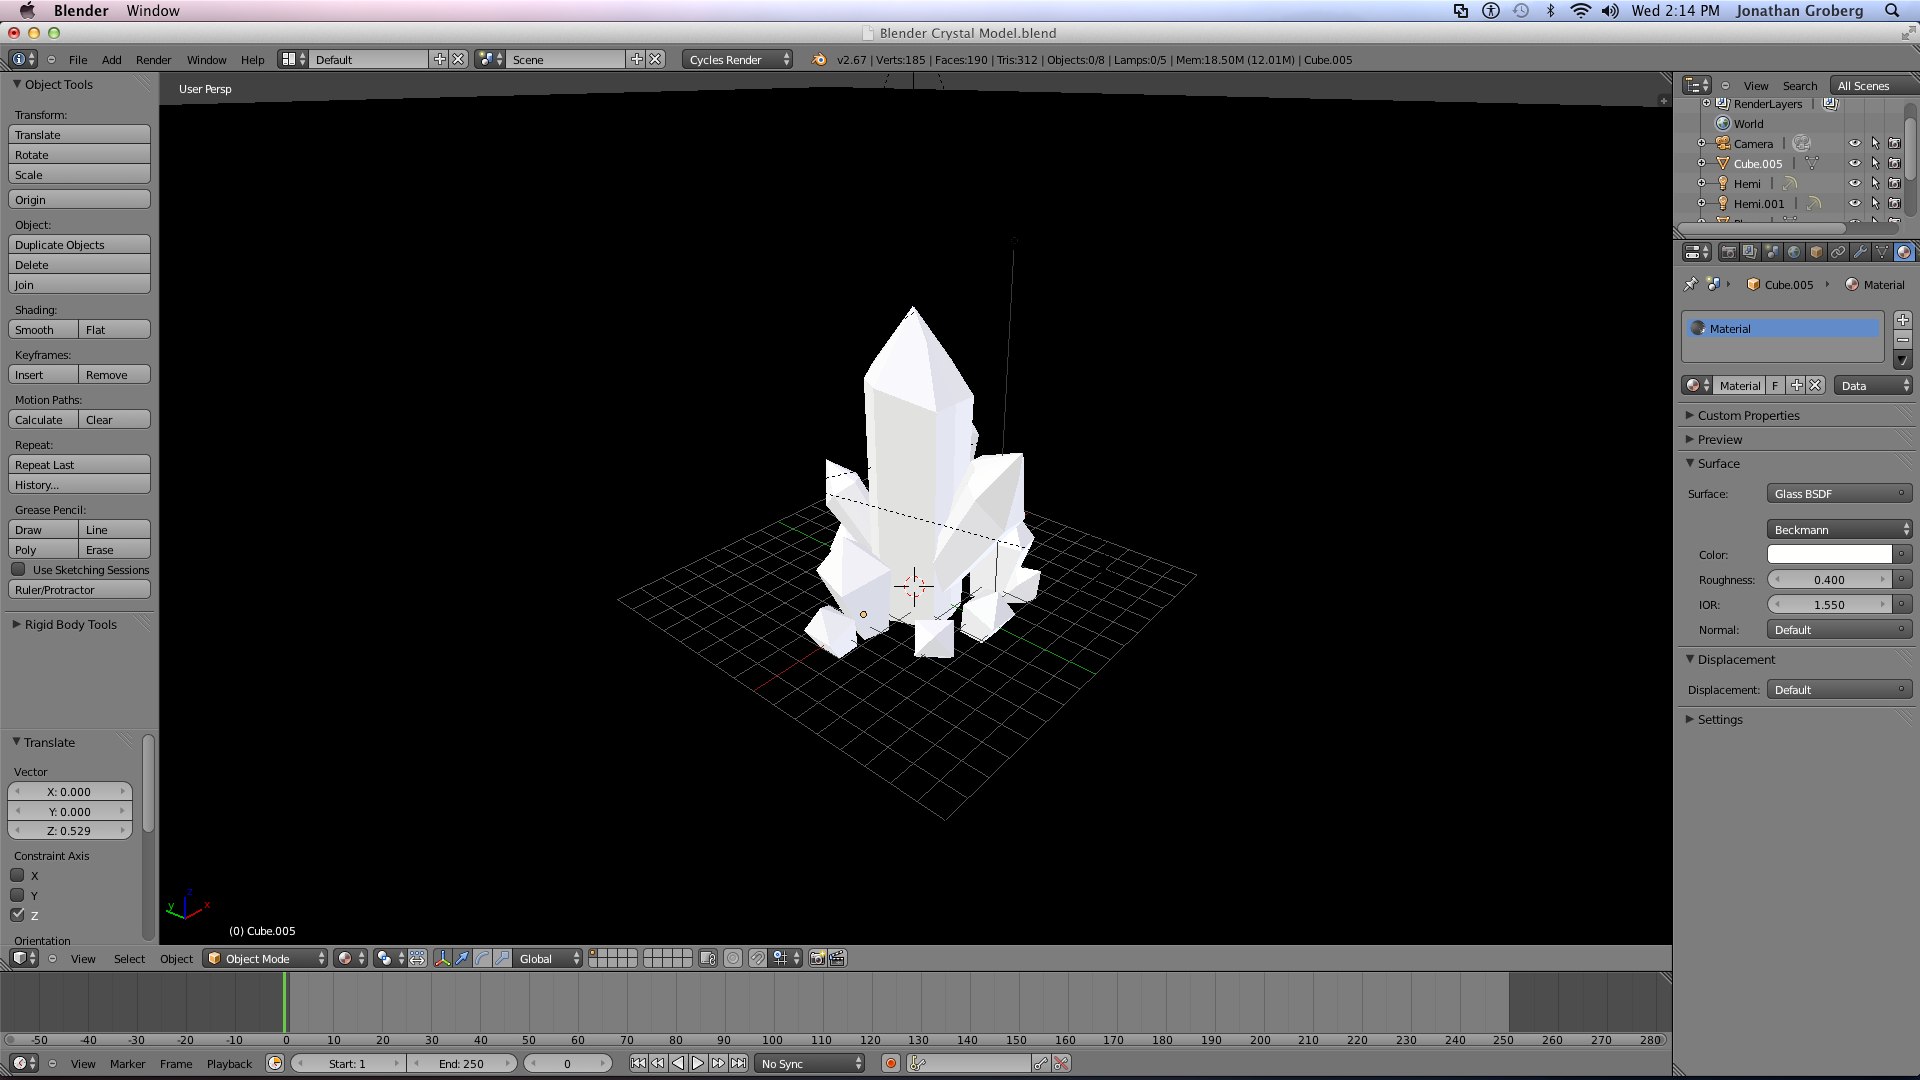Image resolution: width=1920 pixels, height=1080 pixels.
Task: Toggle the properties pin icon
Action: coord(1691,284)
